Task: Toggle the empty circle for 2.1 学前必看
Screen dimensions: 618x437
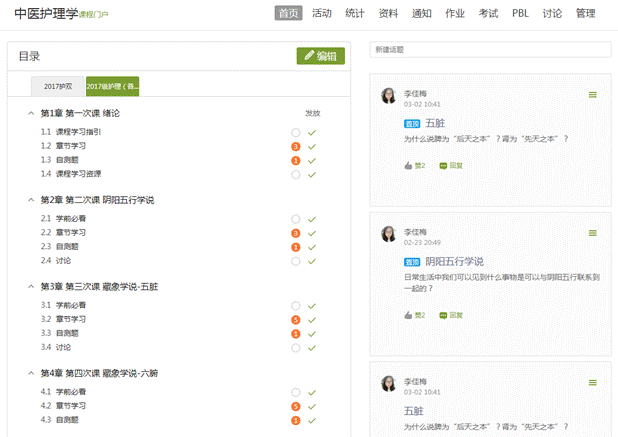Action: [296, 219]
